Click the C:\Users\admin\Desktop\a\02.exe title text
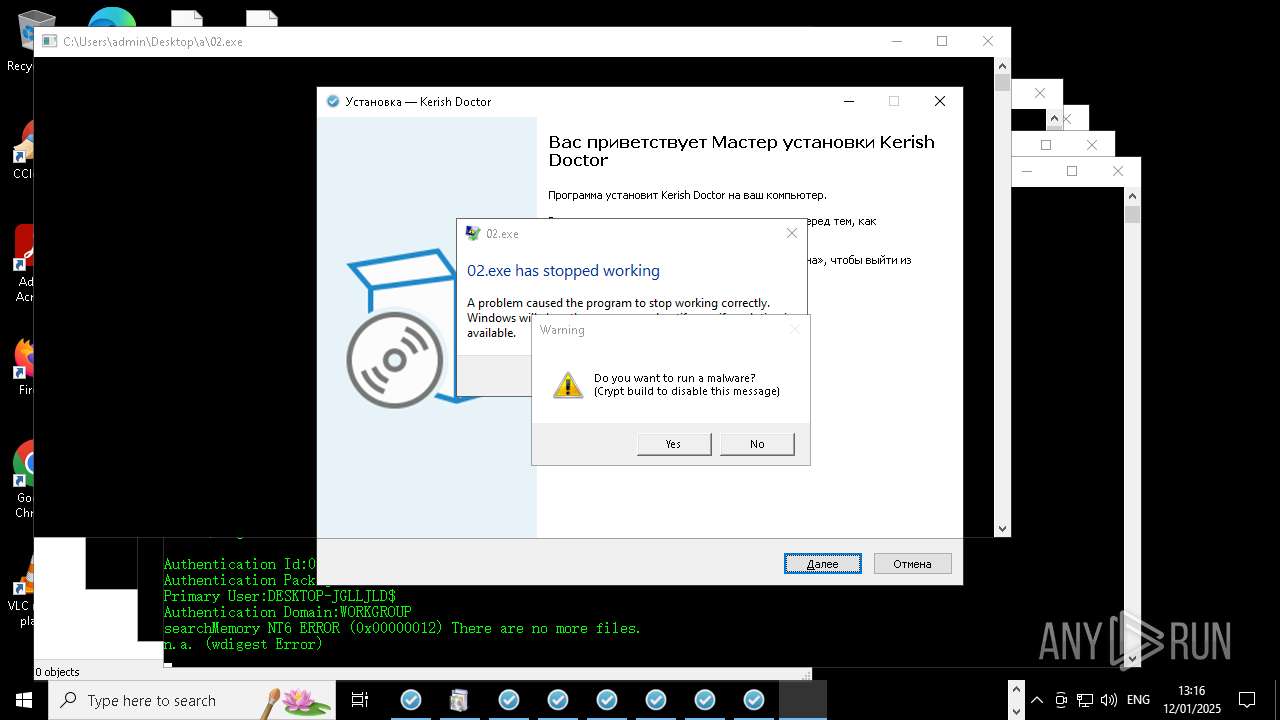The width and height of the screenshot is (1280, 720). (153, 42)
